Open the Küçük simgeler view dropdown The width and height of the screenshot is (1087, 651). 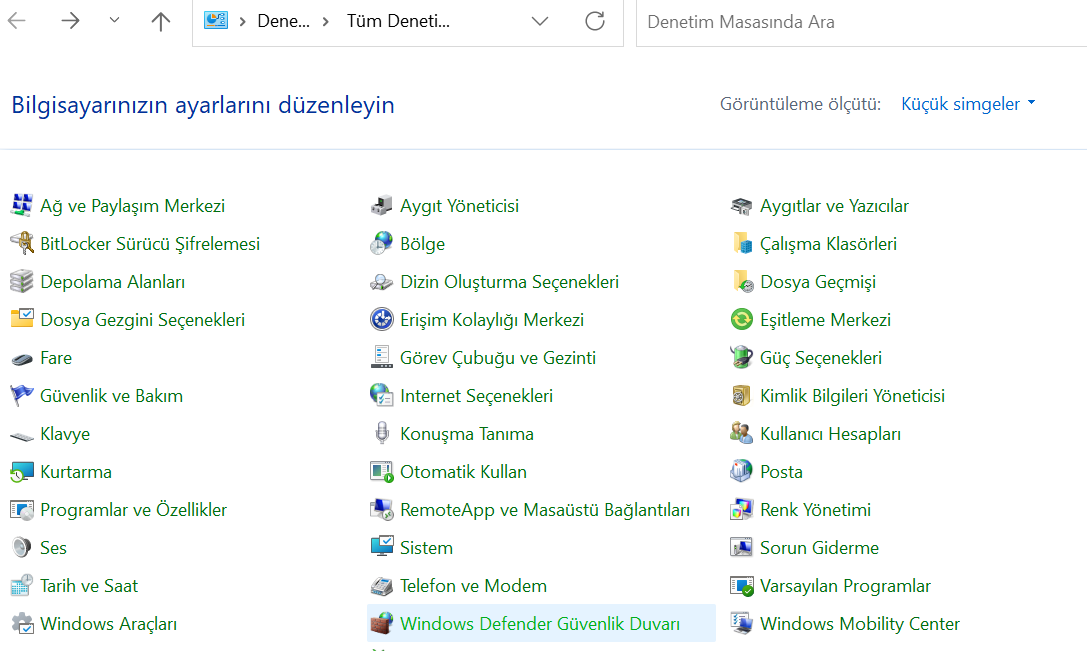(x=968, y=104)
